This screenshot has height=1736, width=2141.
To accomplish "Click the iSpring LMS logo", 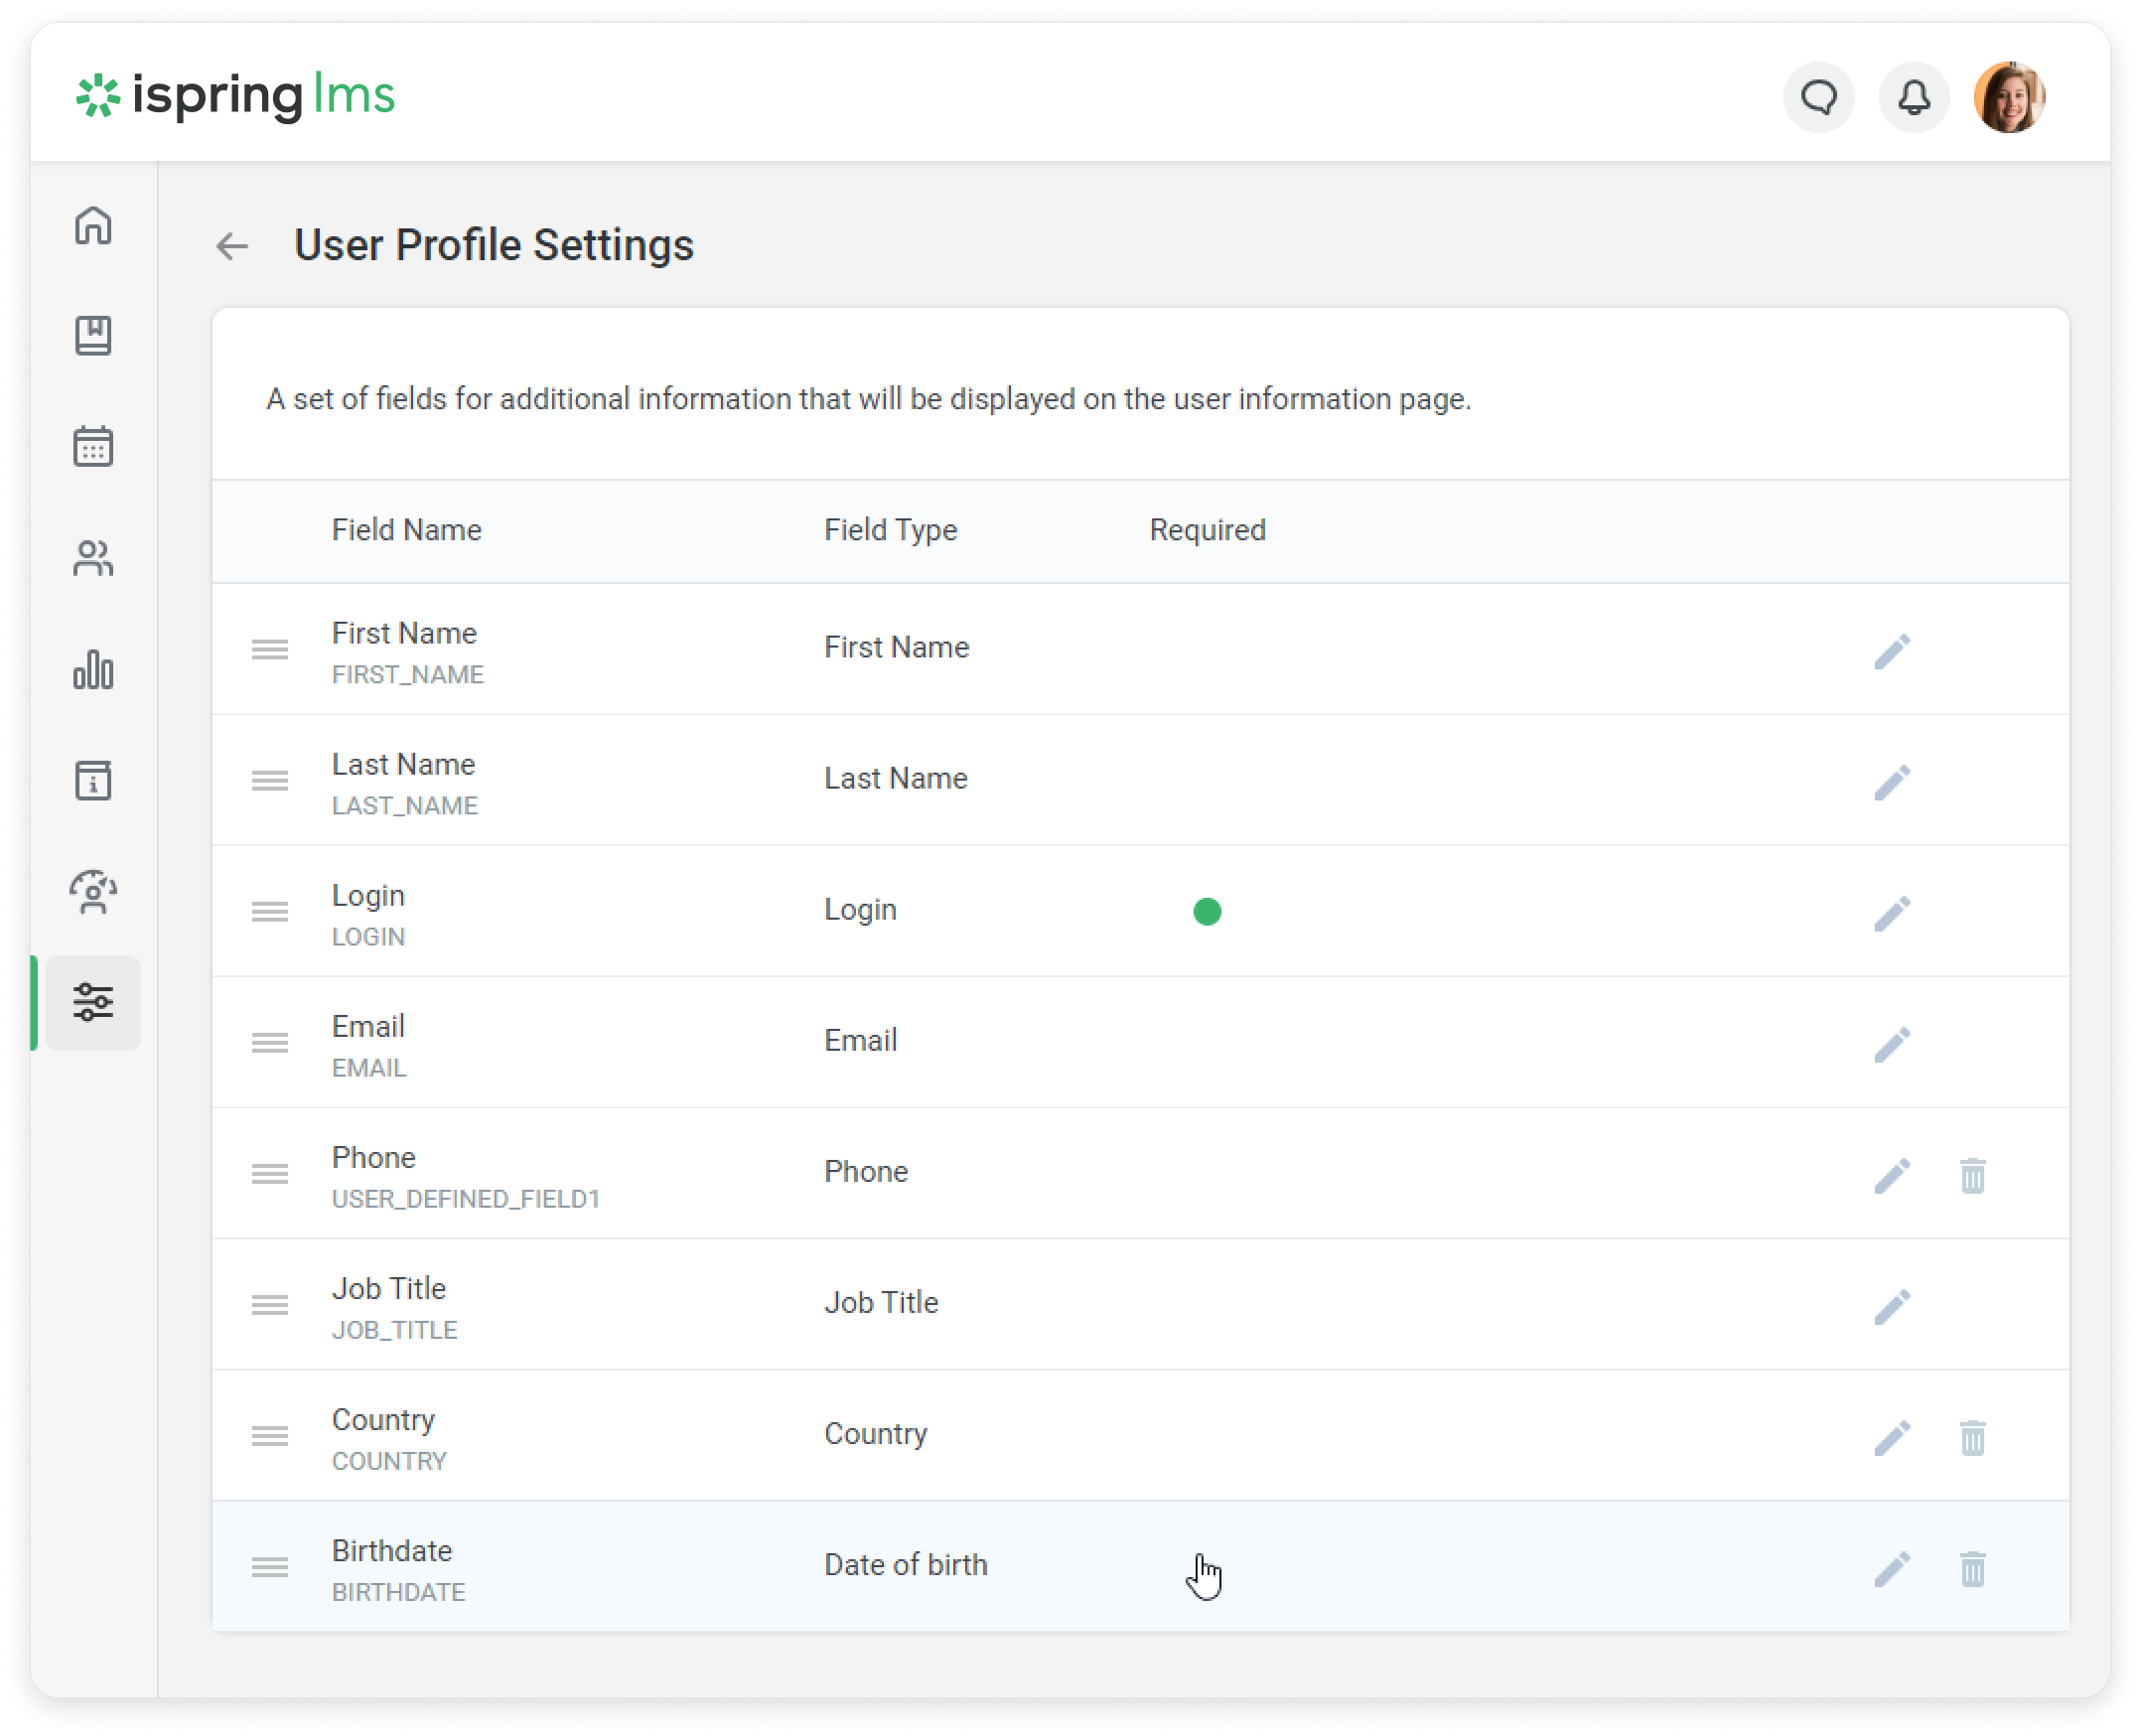I will click(x=236, y=96).
